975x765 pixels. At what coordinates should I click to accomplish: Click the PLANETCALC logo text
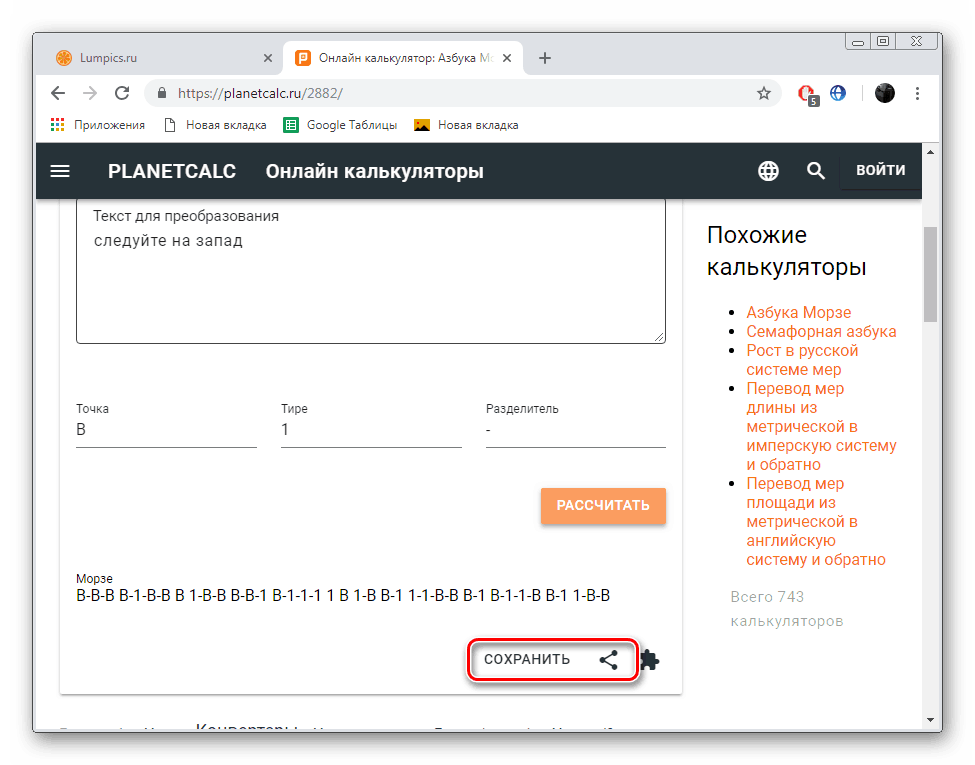pyautogui.click(x=172, y=171)
